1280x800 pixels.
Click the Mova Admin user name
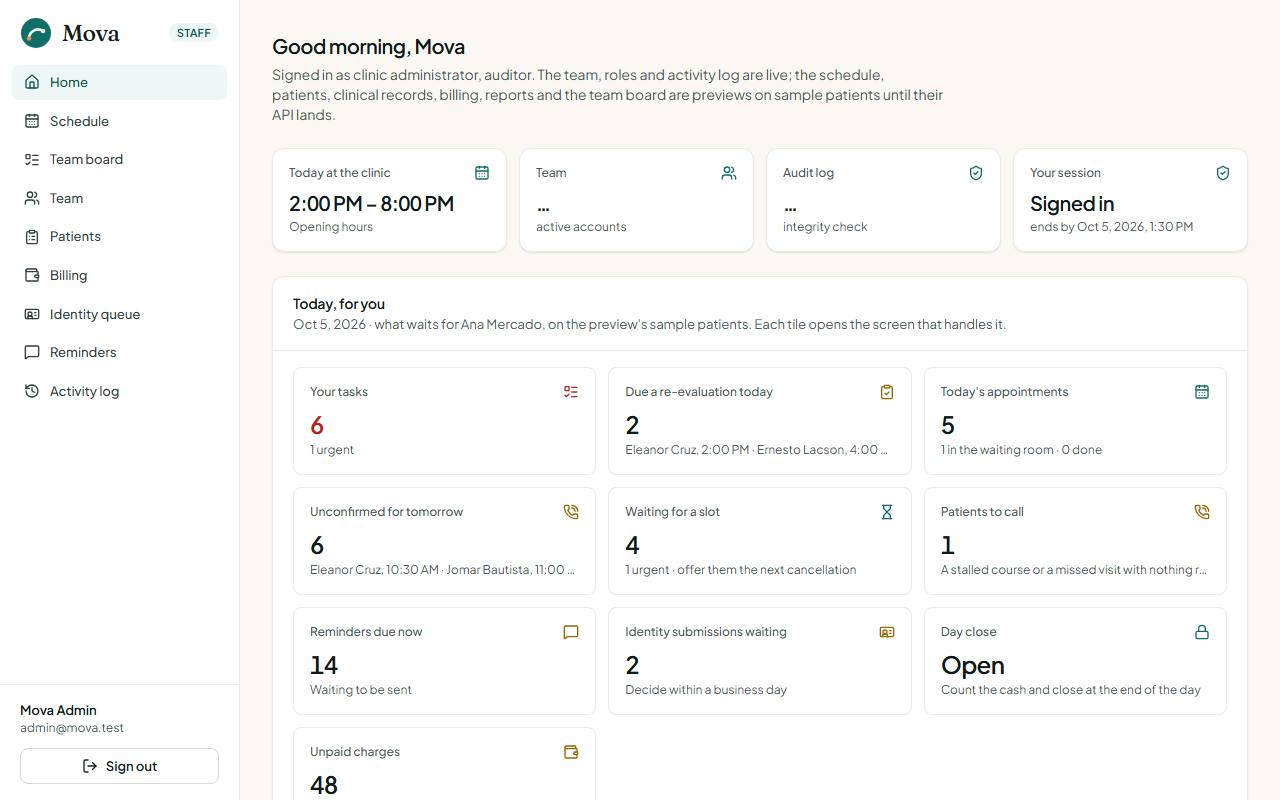point(58,710)
